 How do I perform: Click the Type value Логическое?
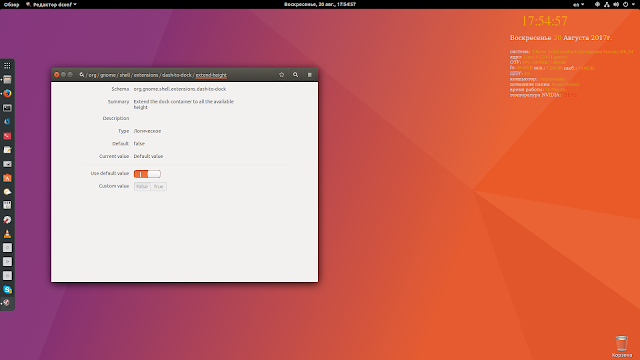[x=147, y=131]
